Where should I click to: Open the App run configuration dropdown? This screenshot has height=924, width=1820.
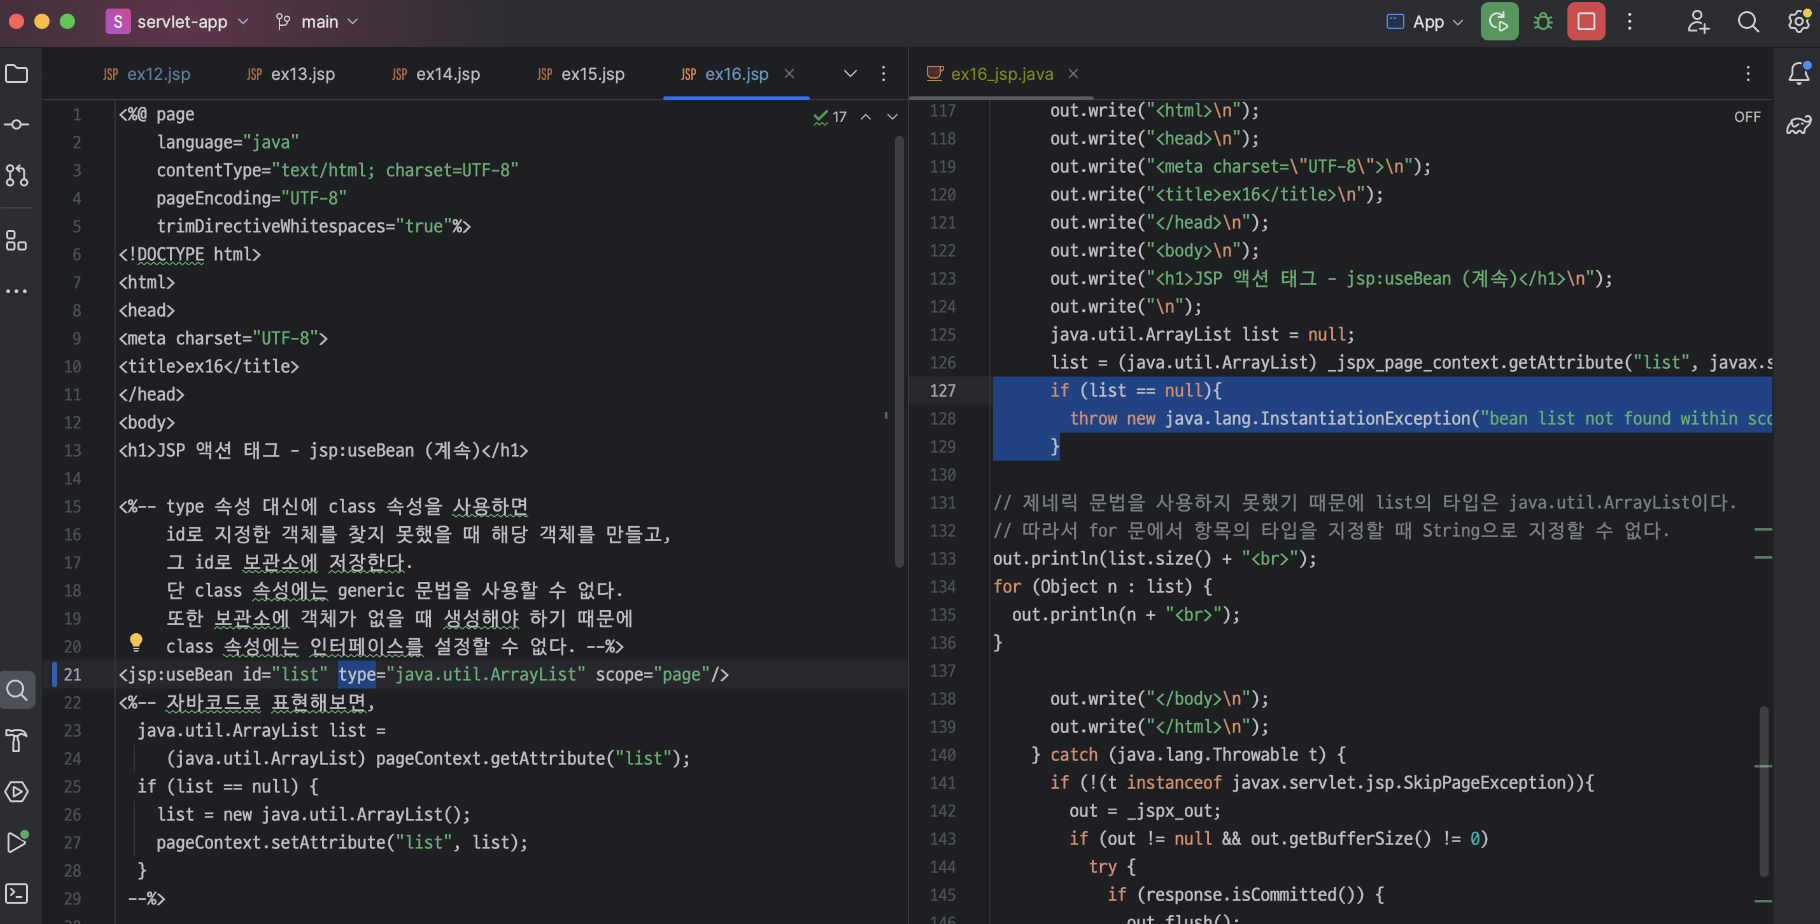[1425, 21]
